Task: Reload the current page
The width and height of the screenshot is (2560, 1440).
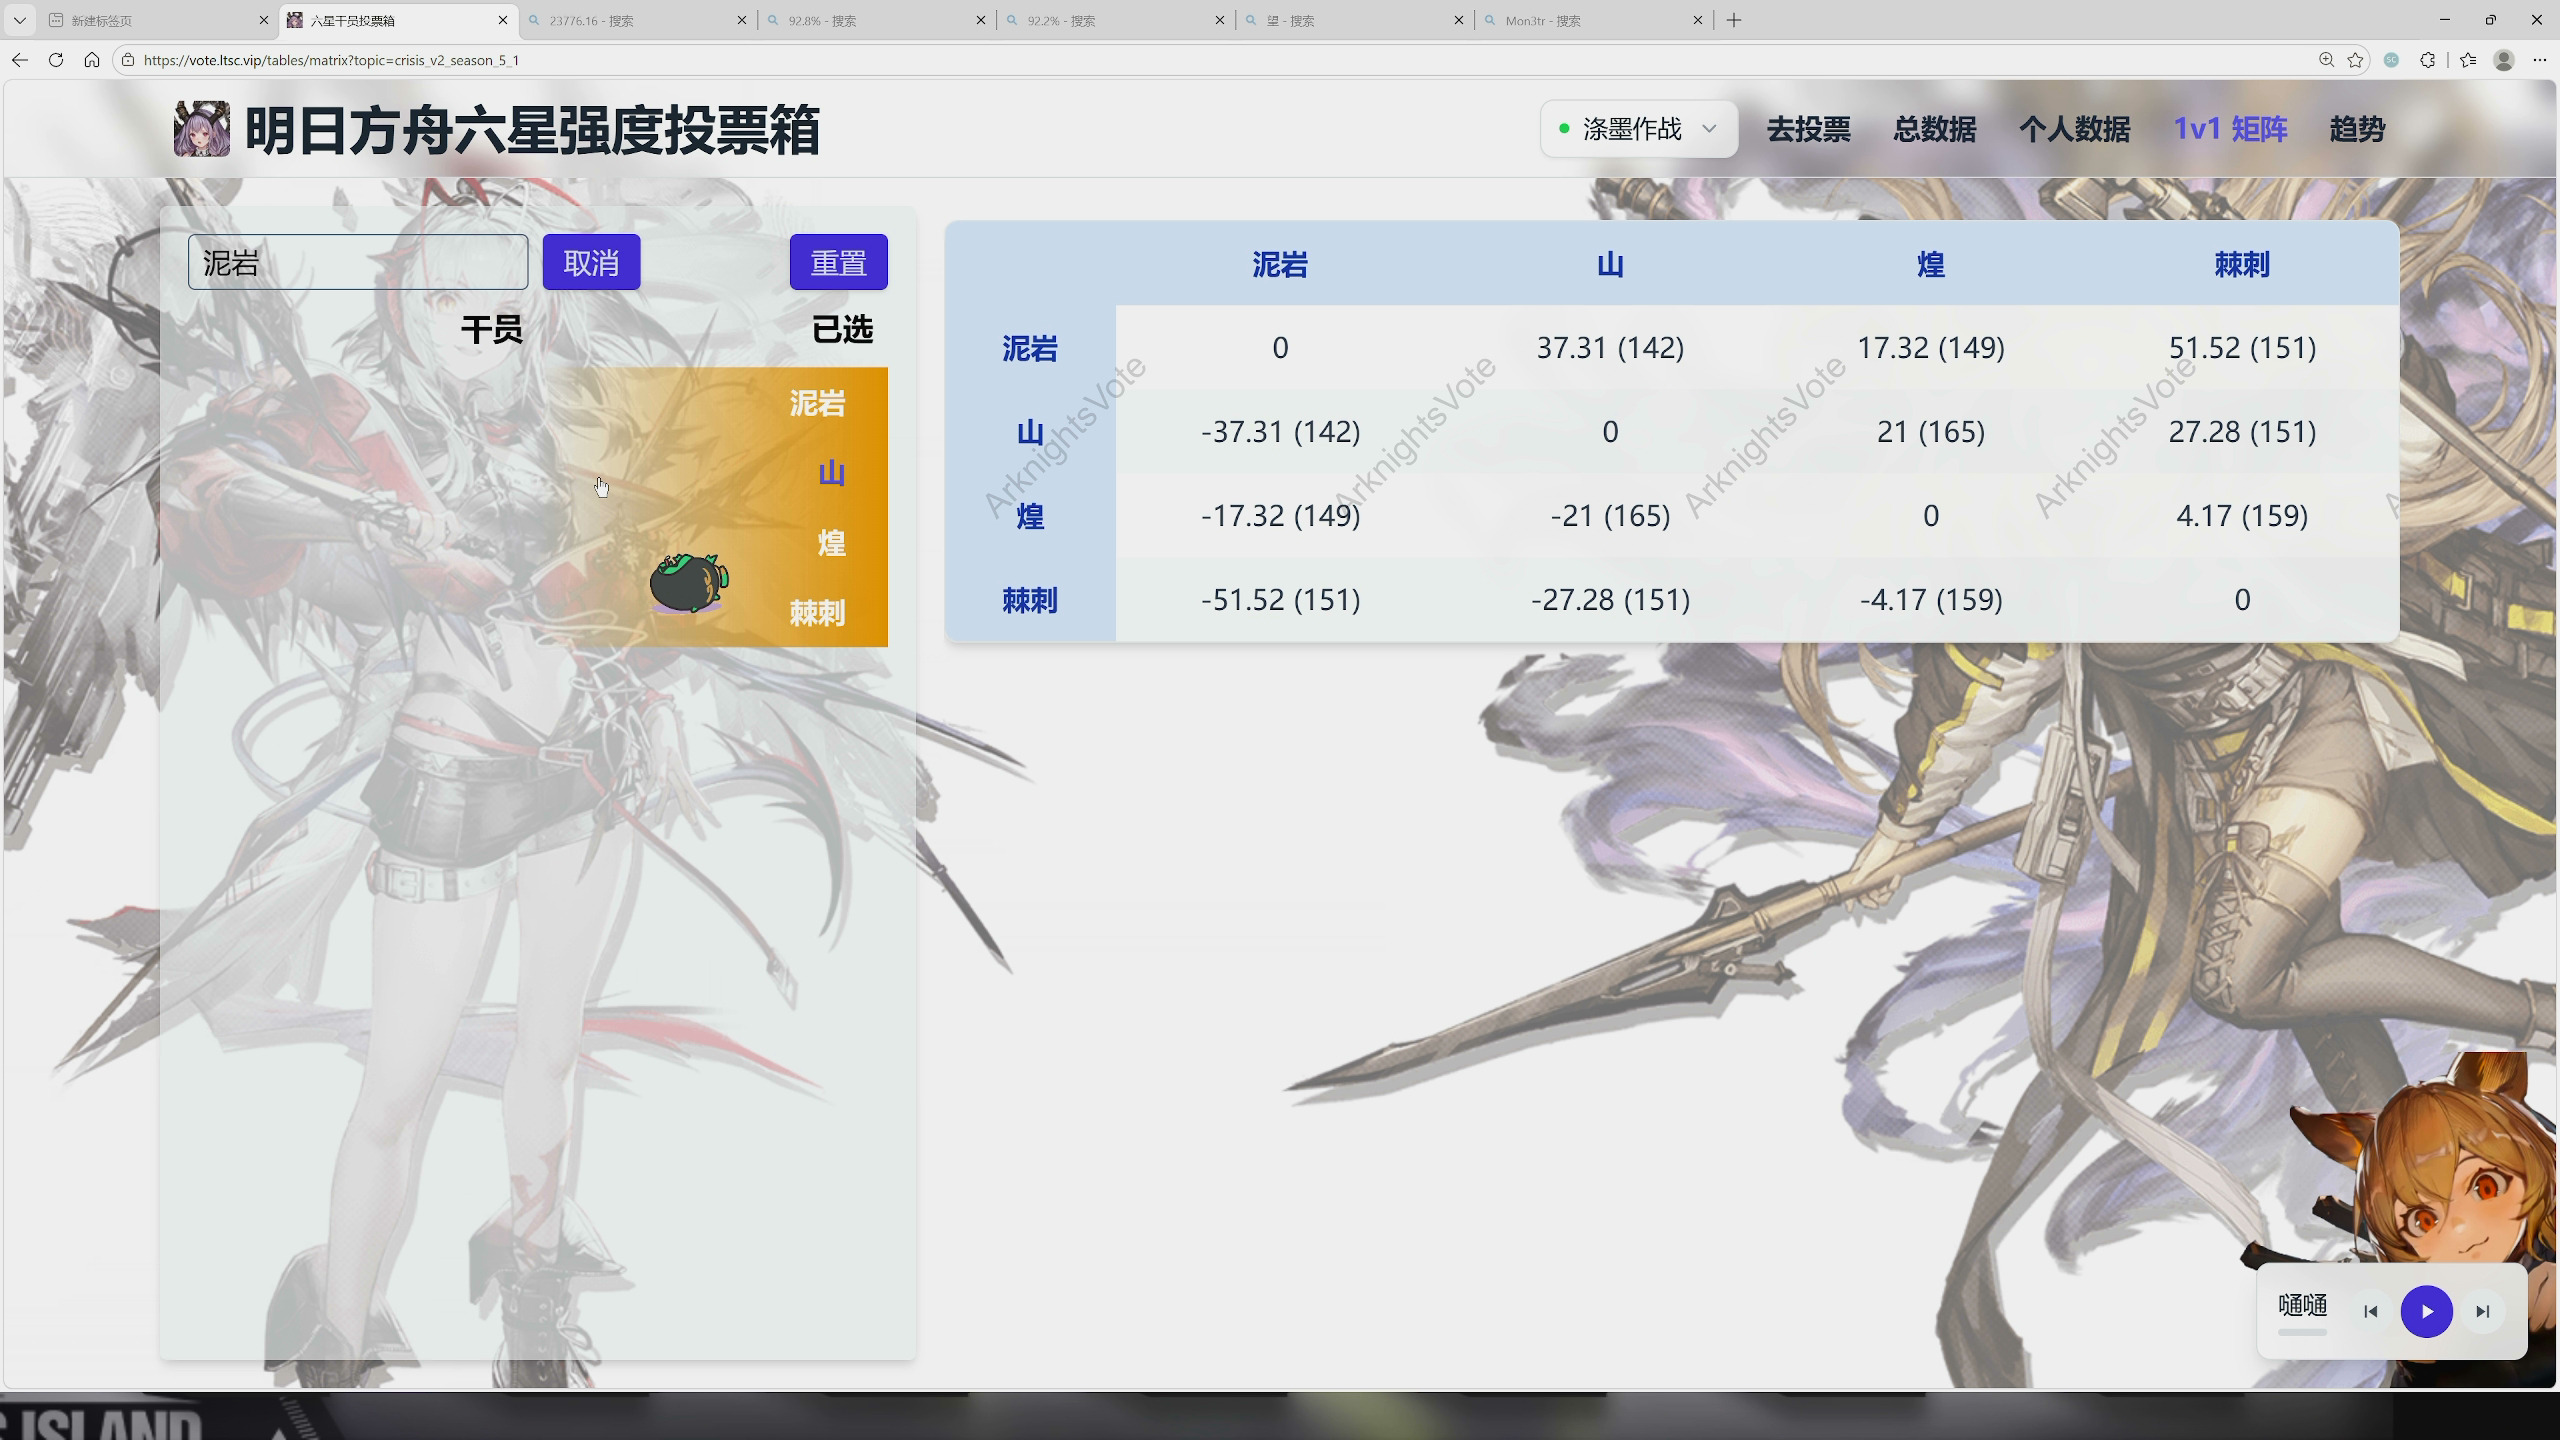Action: click(x=56, y=60)
